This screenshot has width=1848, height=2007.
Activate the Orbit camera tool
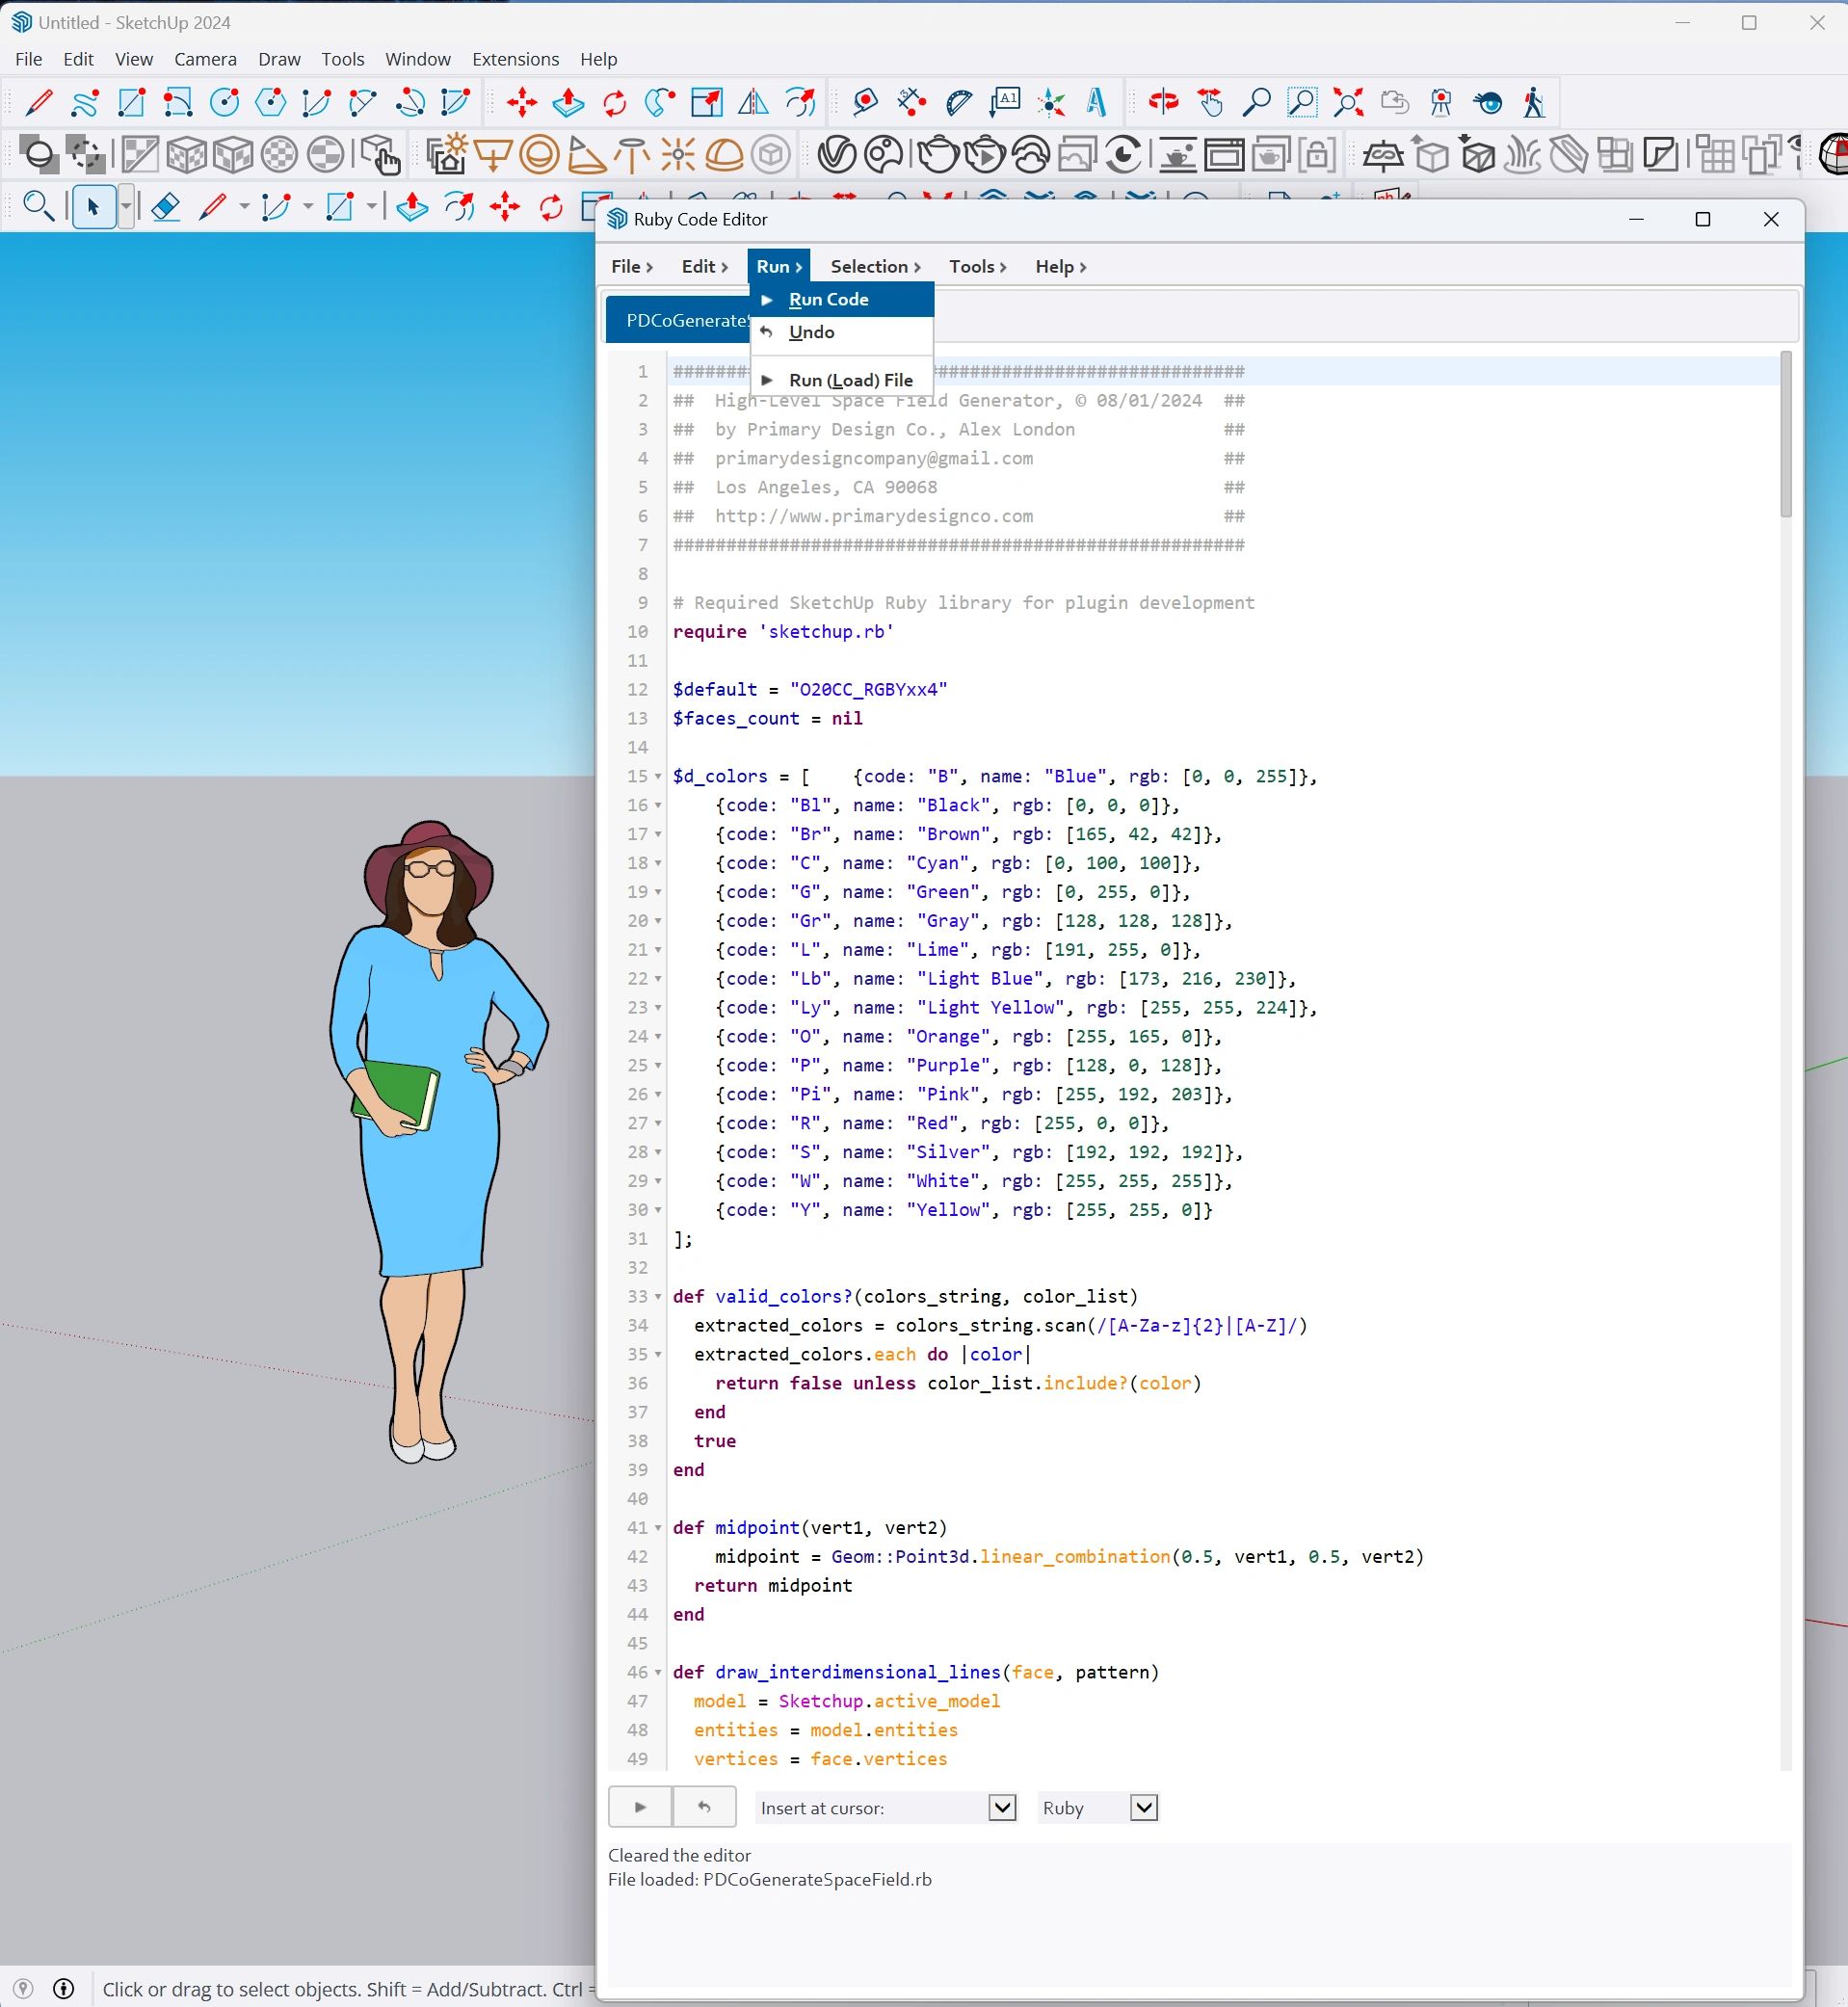click(1163, 102)
